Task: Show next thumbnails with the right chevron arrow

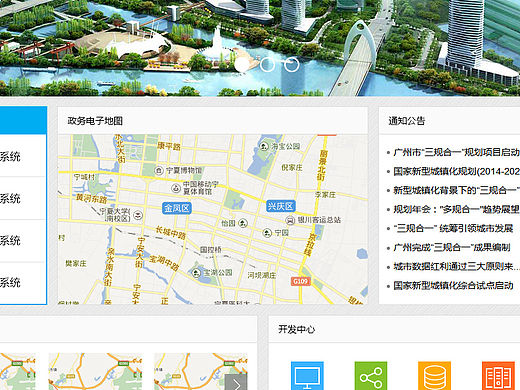Action: pyautogui.click(x=236, y=382)
